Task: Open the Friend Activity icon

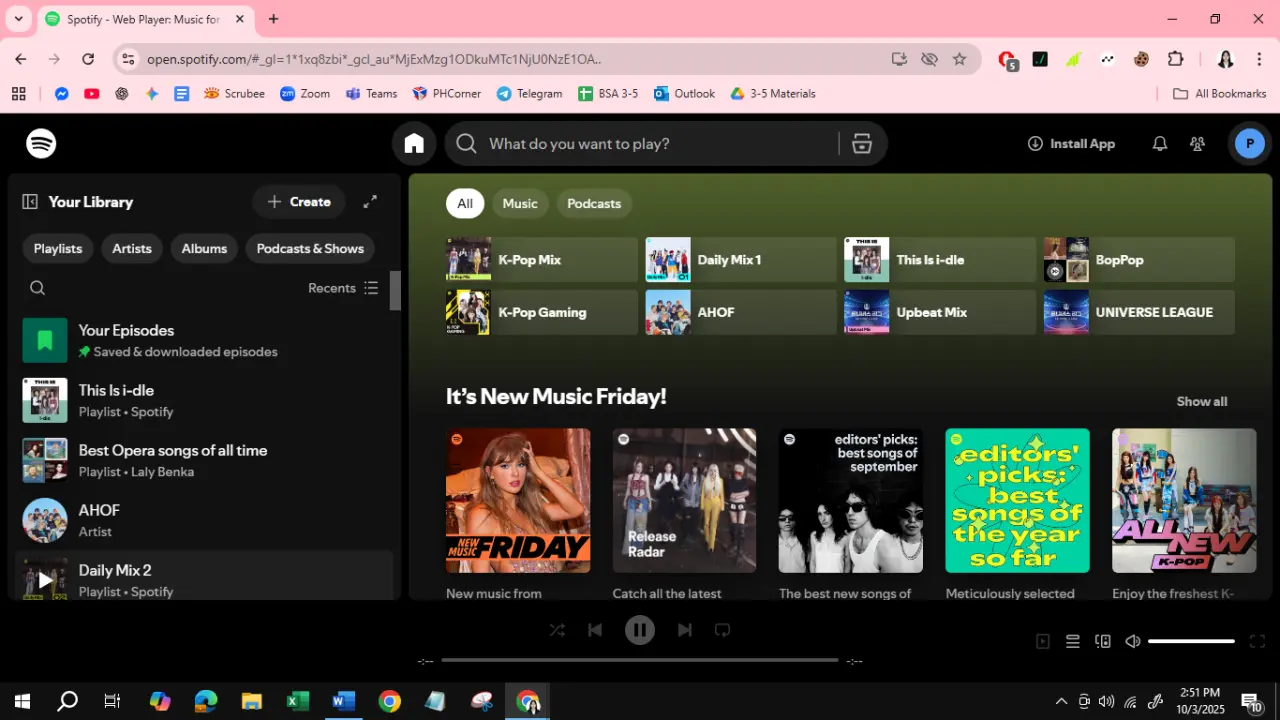Action: click(1197, 144)
